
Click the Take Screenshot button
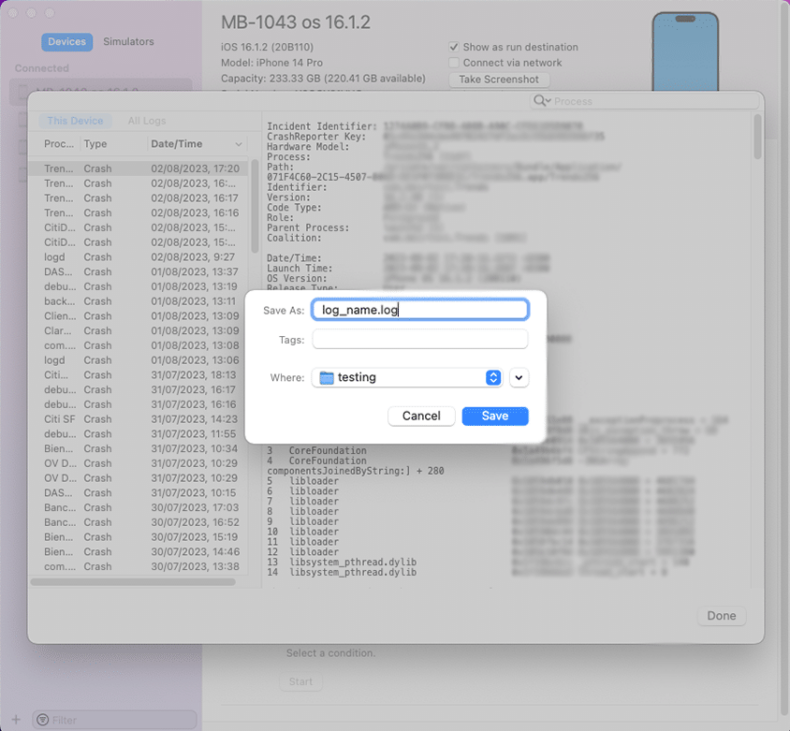(x=498, y=79)
